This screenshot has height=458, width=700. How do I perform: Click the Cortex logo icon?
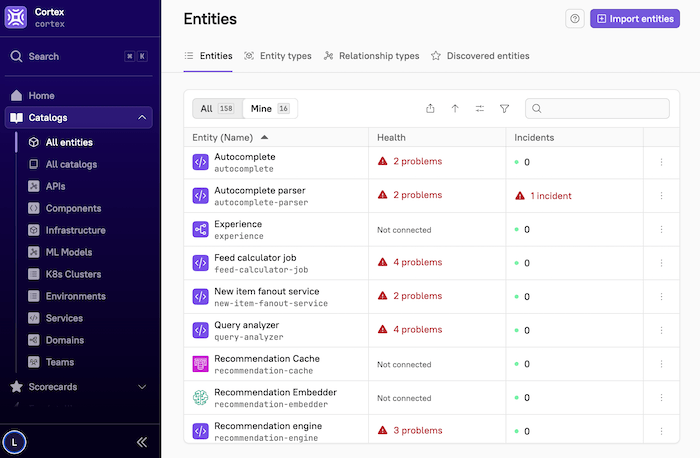[x=16, y=17]
